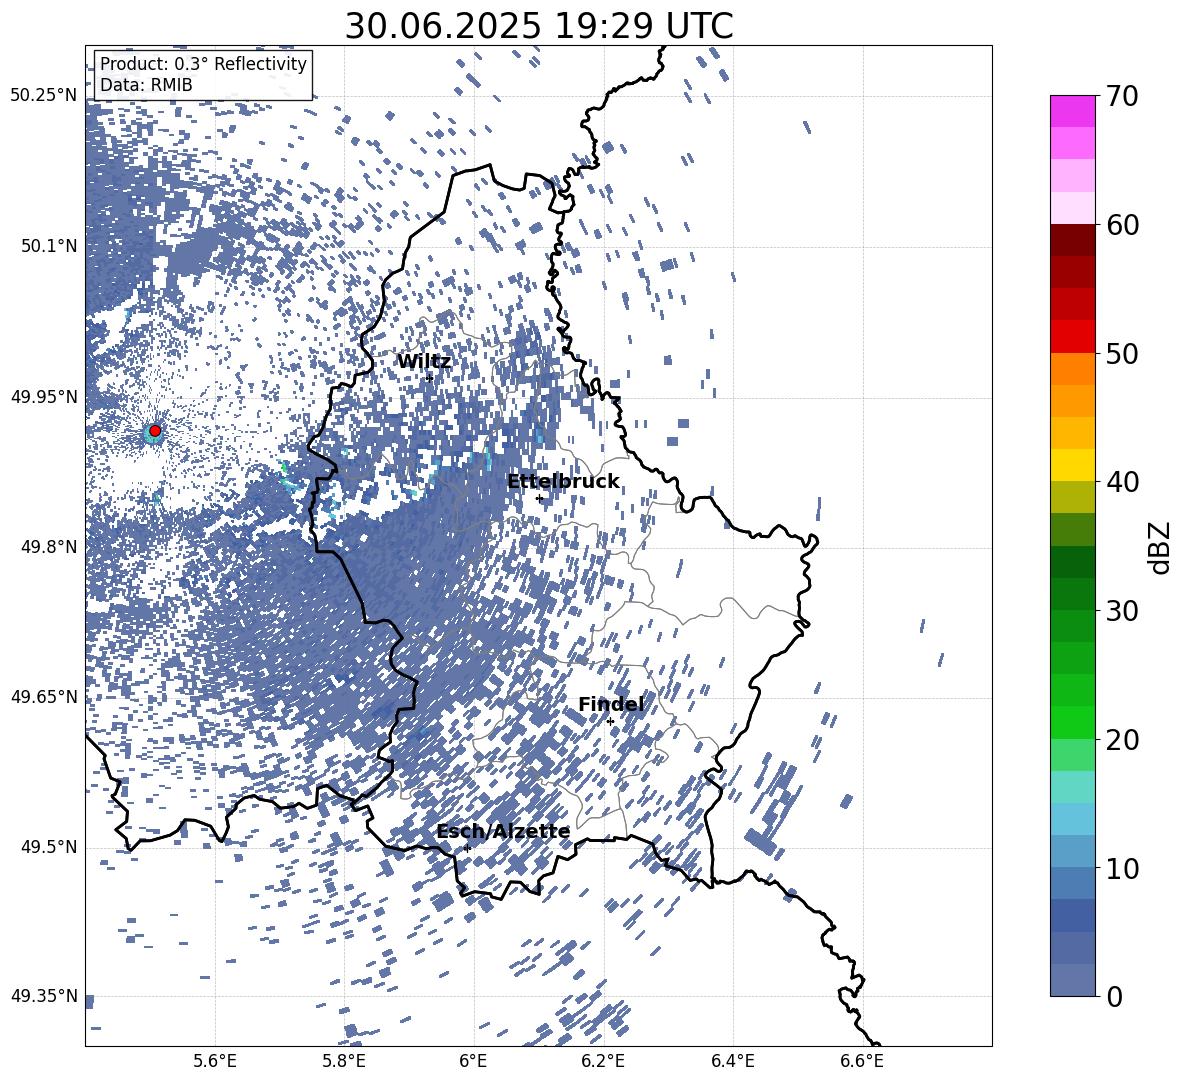Click the 50.25°N latitude tick label
The width and height of the screenshot is (1184, 1081).
pos(44,96)
